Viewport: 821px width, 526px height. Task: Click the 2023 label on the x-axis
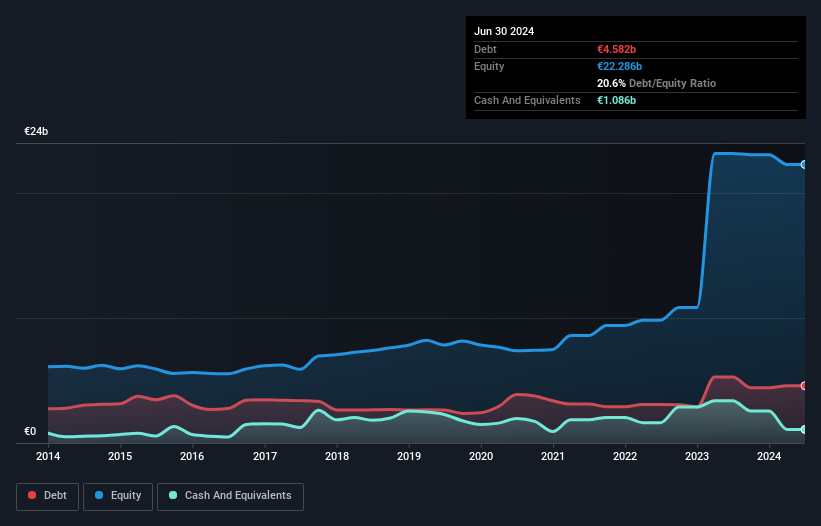[x=697, y=456]
